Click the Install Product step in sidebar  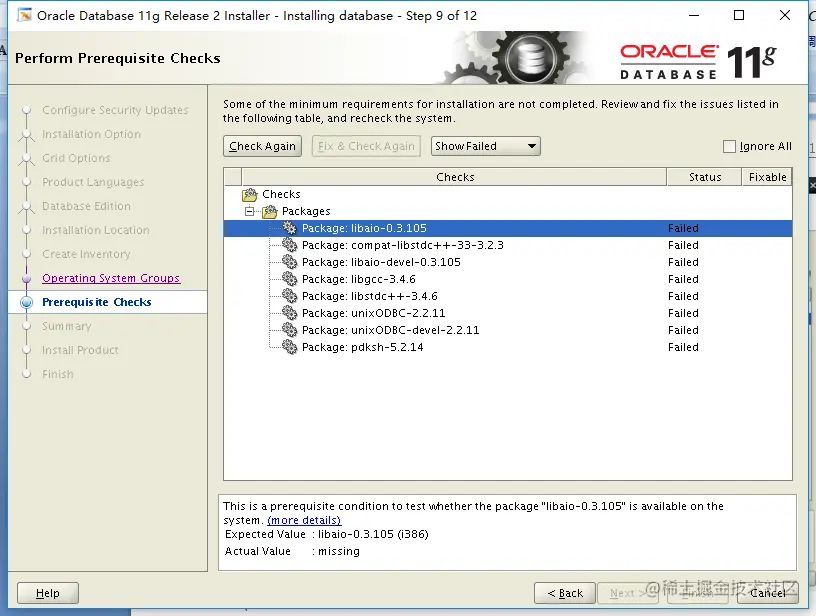coord(80,350)
